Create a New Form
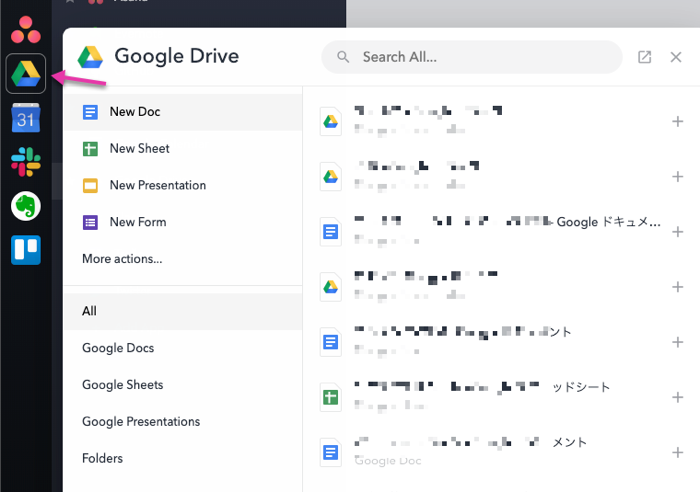 (x=183, y=222)
